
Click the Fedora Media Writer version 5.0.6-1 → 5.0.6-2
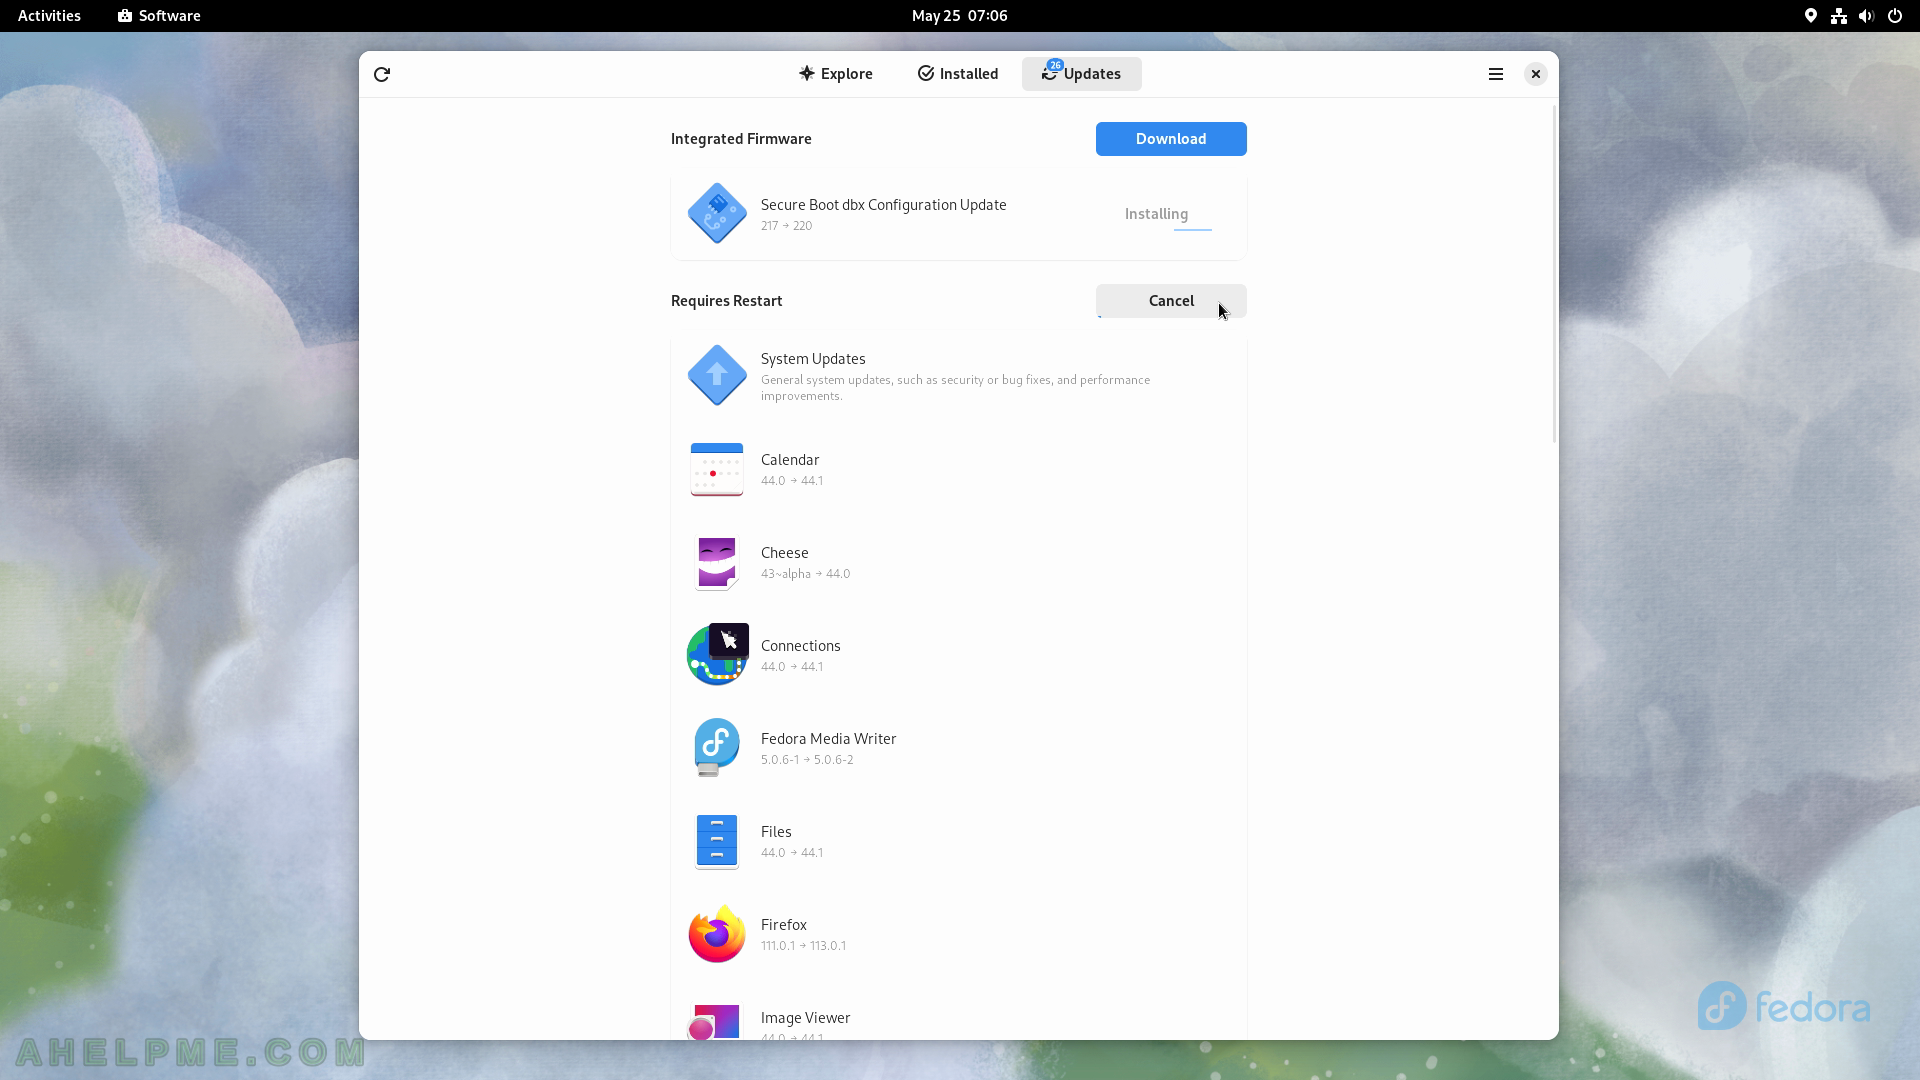pos(807,760)
